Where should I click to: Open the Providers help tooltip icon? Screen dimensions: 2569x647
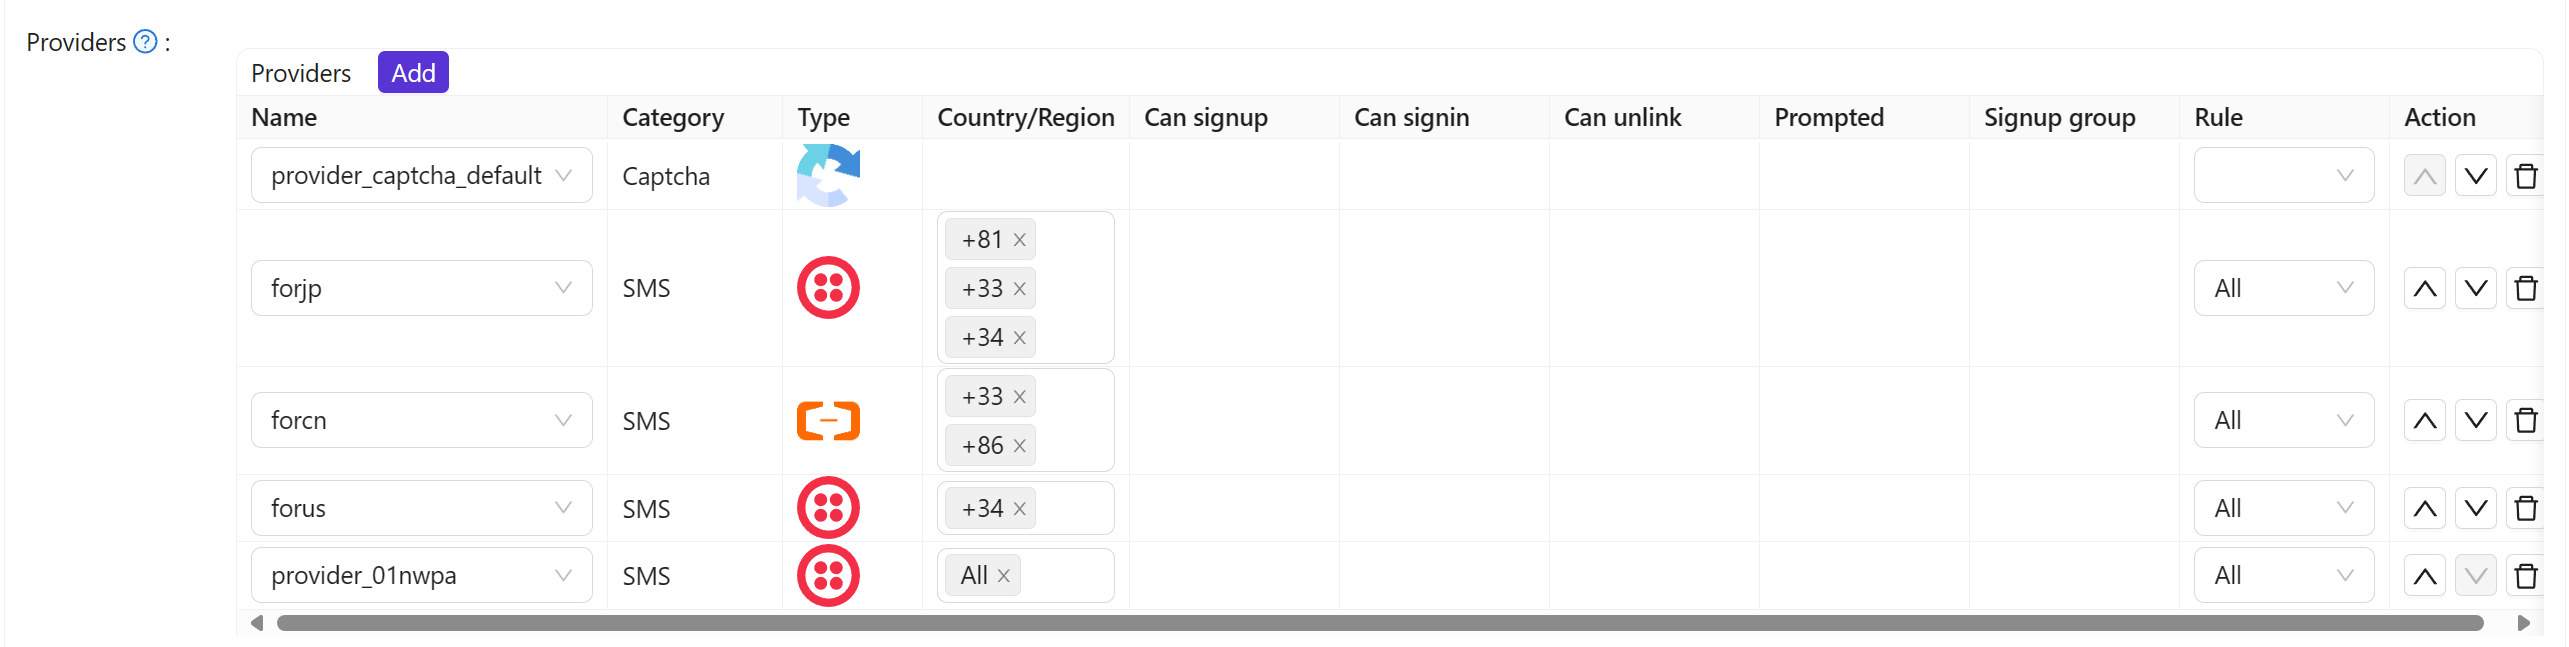[144, 41]
